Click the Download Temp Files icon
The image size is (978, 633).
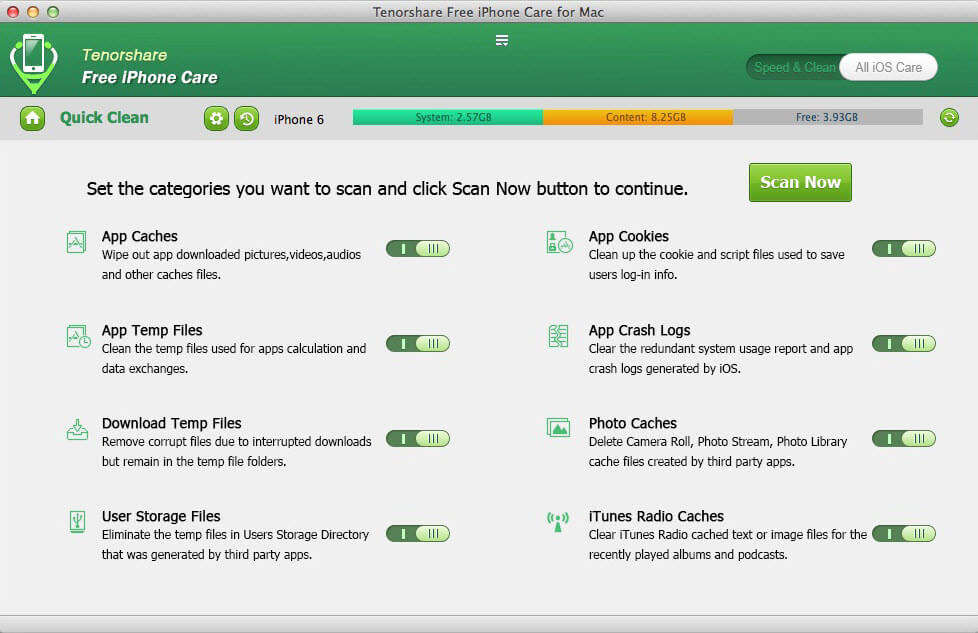(77, 429)
